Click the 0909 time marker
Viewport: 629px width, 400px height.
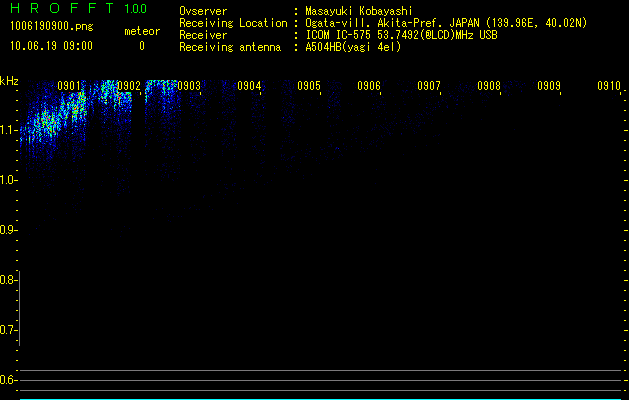pos(549,86)
